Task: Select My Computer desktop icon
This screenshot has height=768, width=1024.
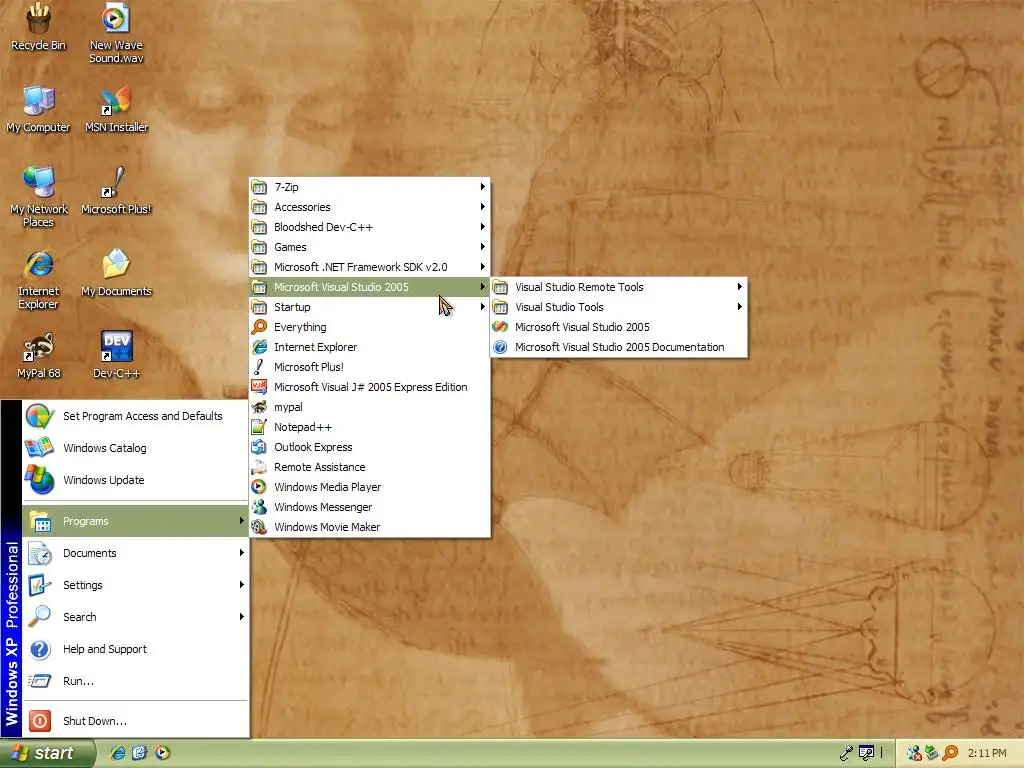Action: click(39, 108)
